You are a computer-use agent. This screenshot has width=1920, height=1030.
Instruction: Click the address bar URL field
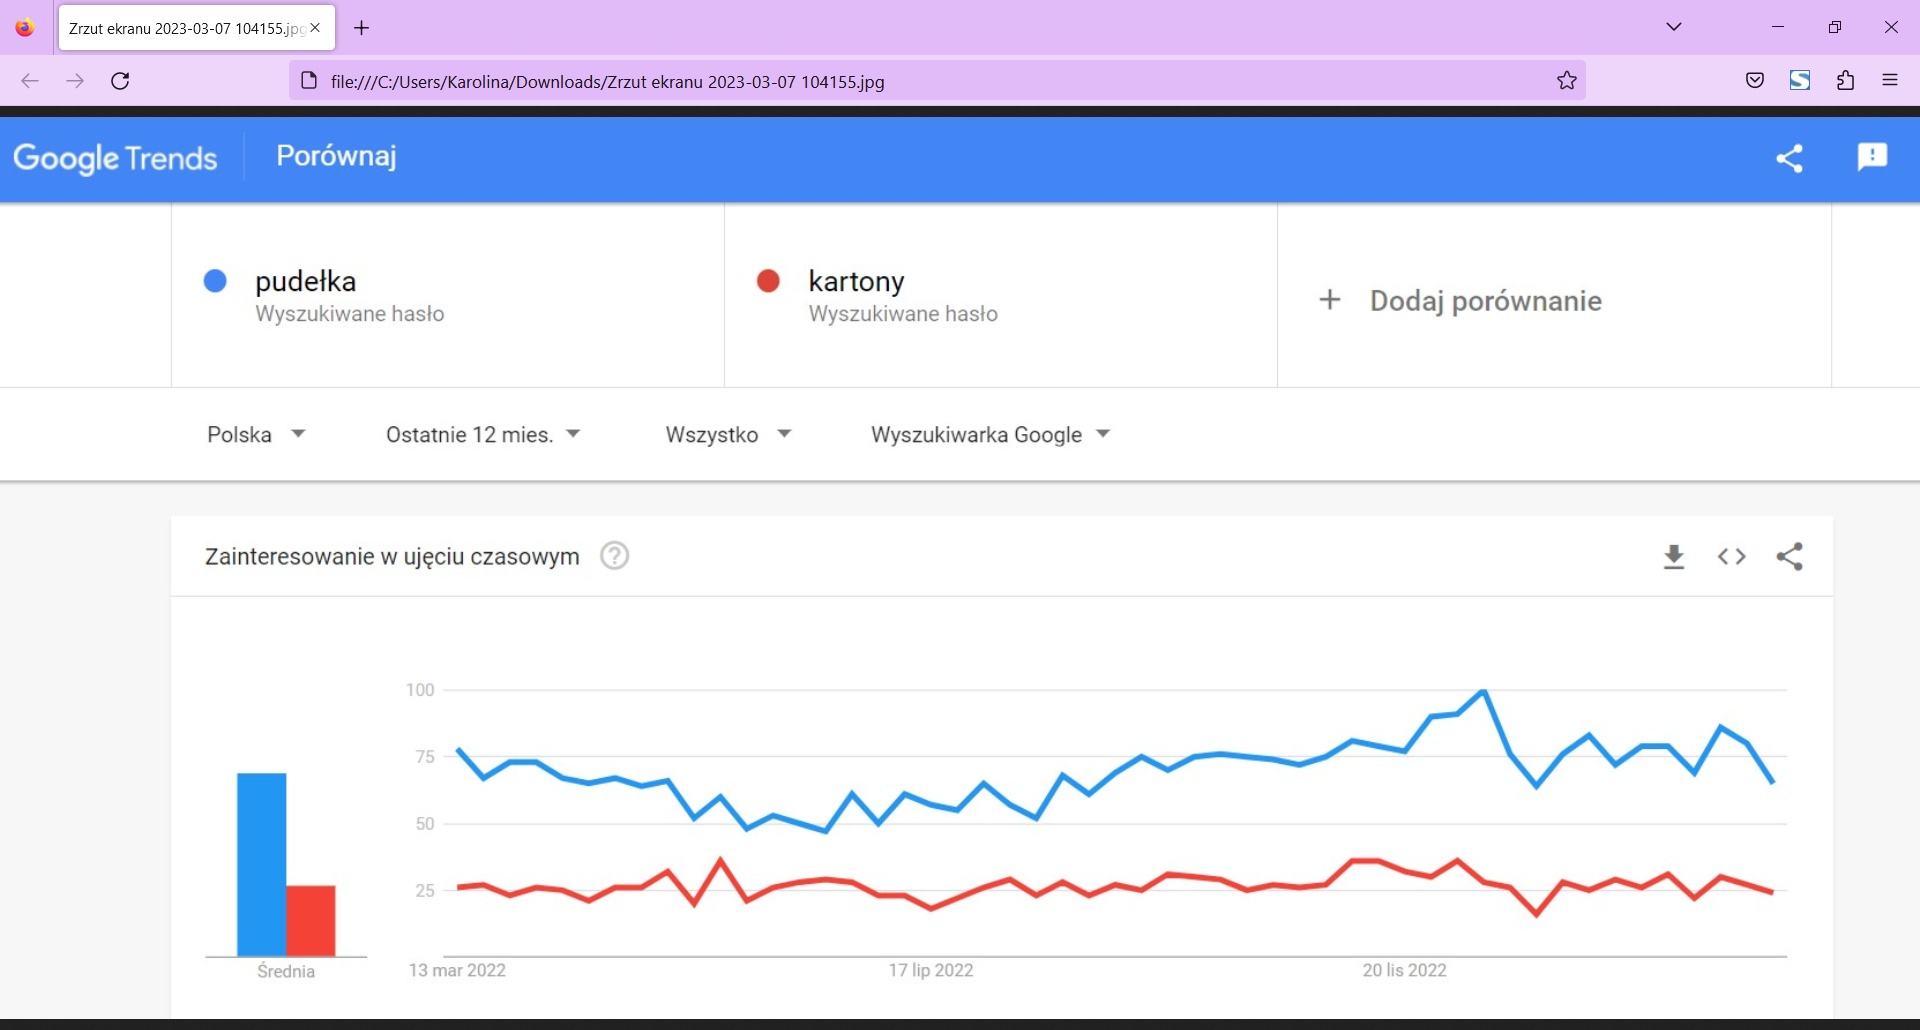(x=900, y=82)
